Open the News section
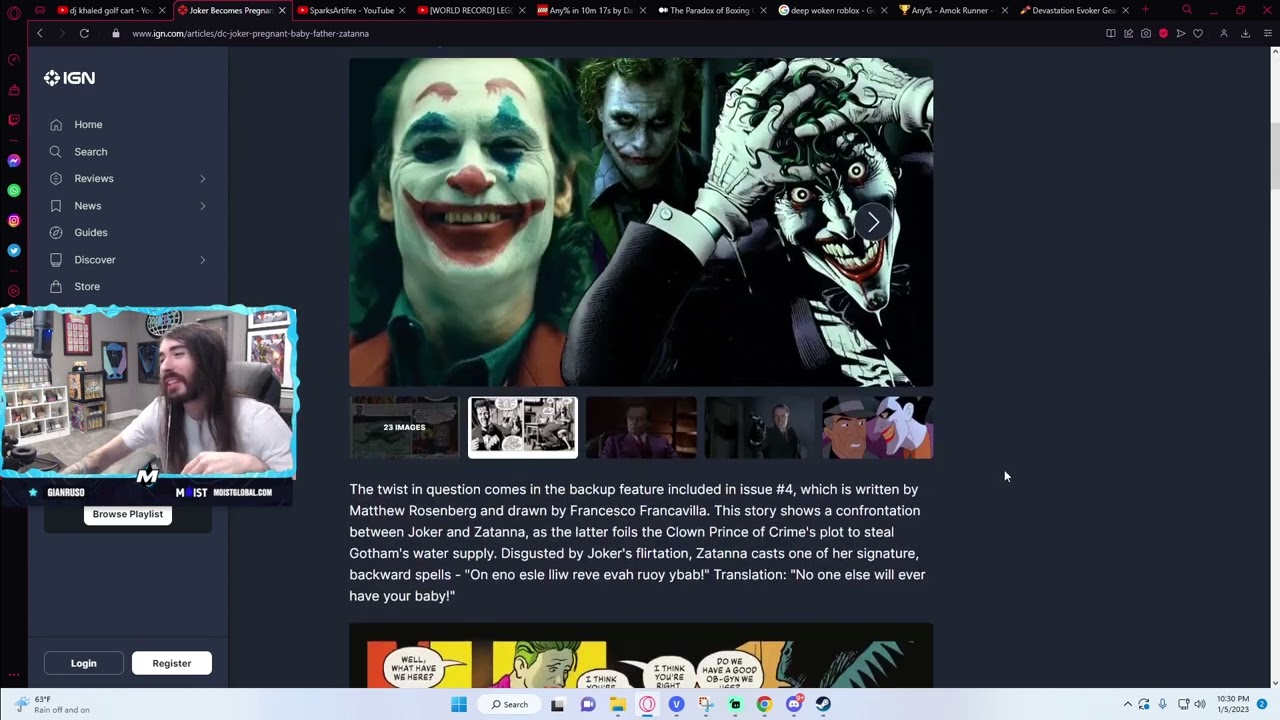Screen dimensions: 1280x720 [87, 206]
